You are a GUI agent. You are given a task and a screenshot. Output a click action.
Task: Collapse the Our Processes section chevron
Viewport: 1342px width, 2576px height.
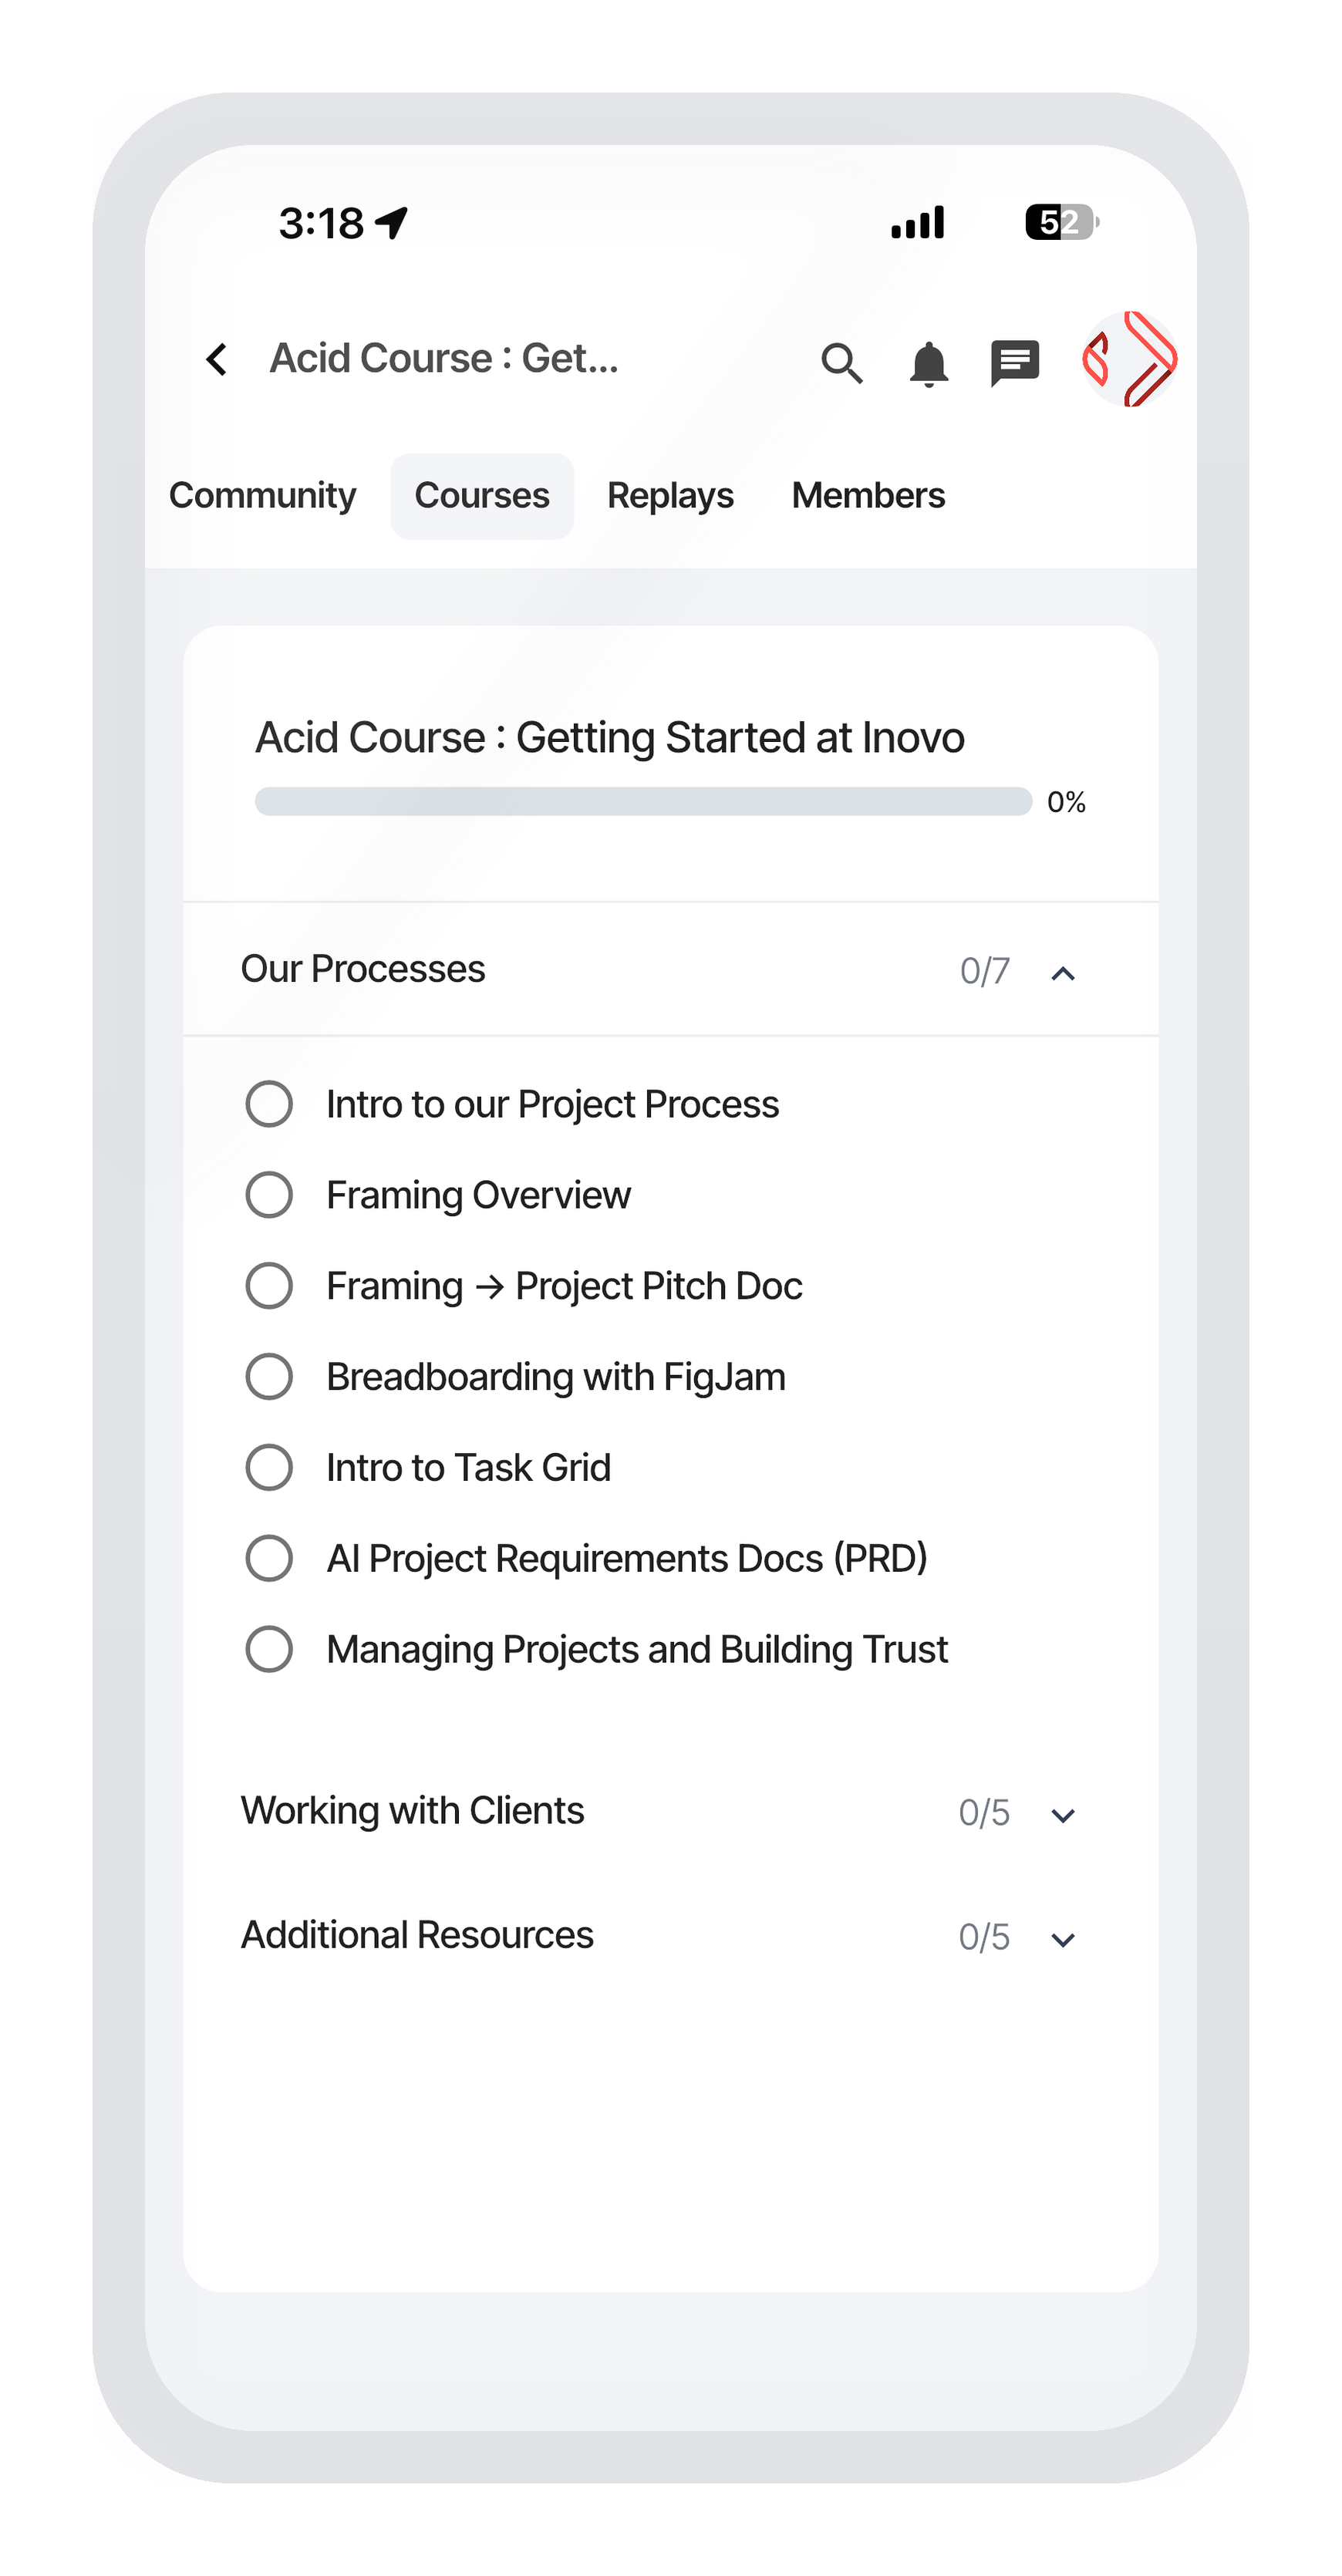click(1063, 973)
